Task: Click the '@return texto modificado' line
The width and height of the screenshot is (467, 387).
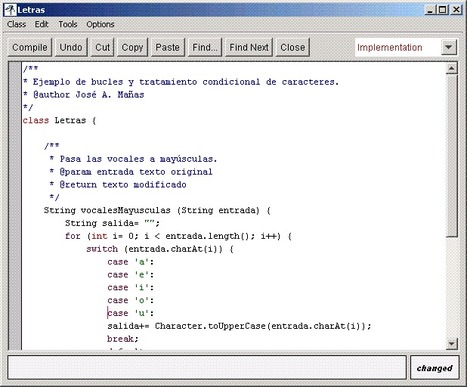Action: 118,185
